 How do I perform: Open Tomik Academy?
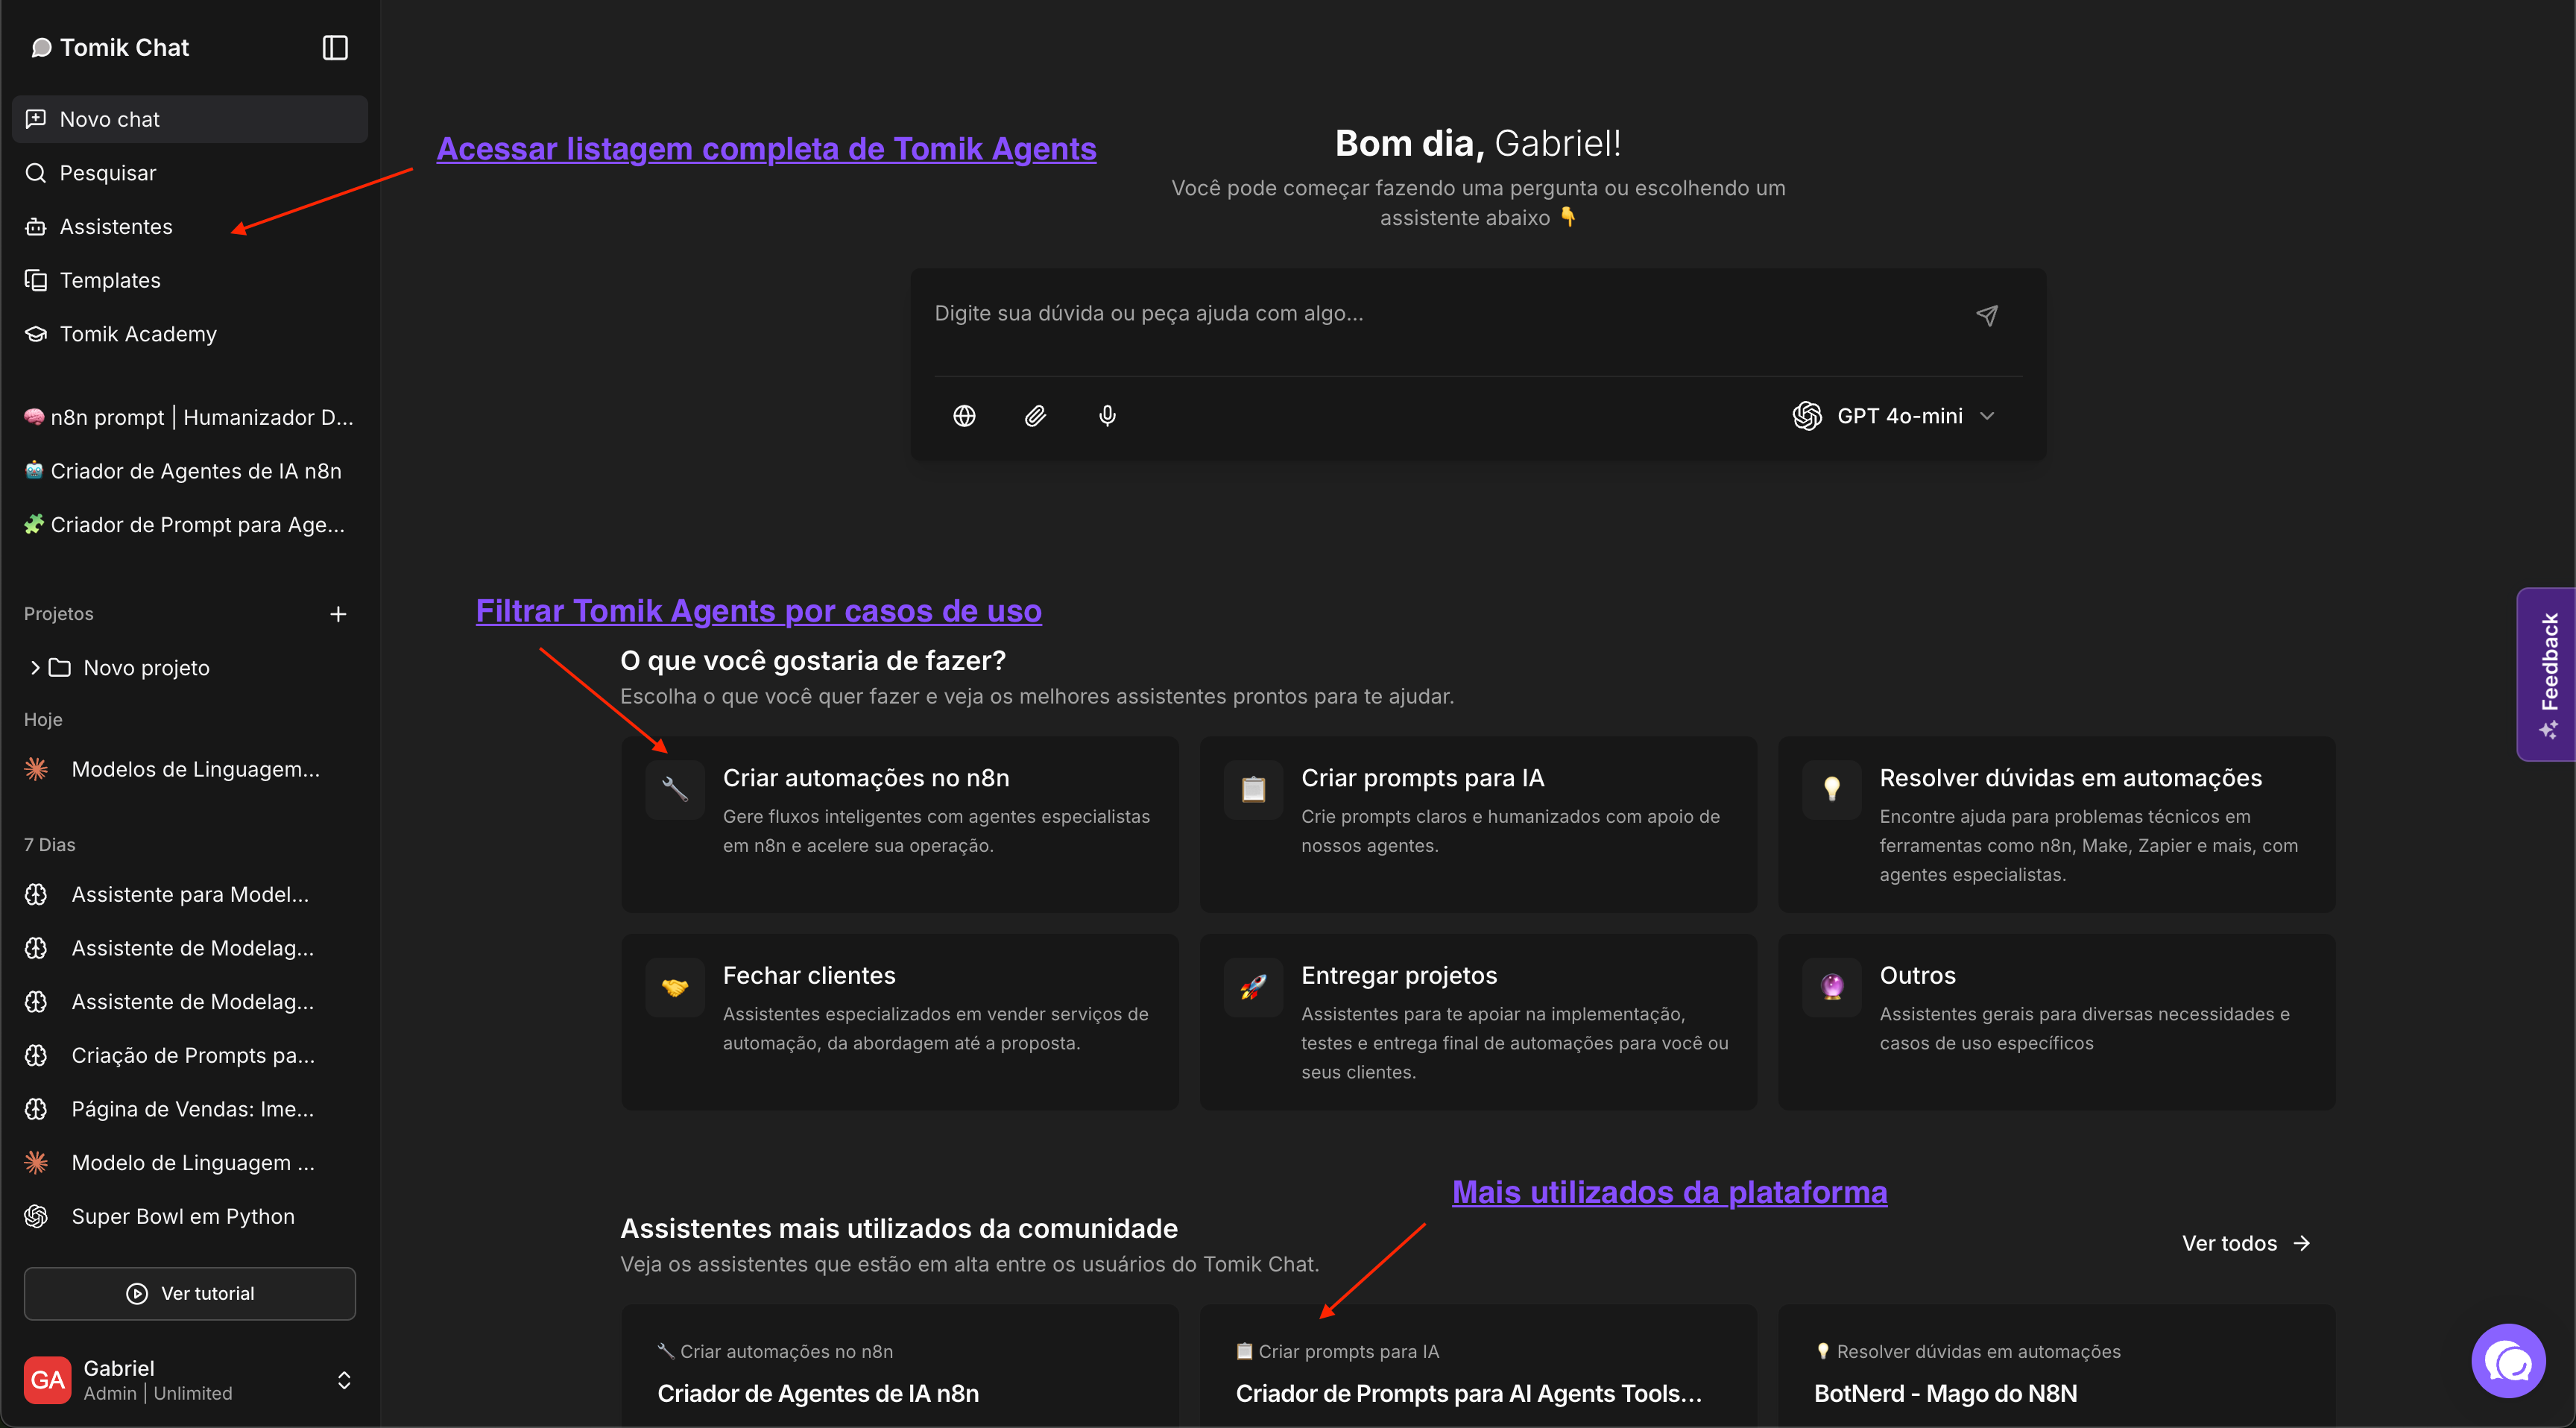190,334
